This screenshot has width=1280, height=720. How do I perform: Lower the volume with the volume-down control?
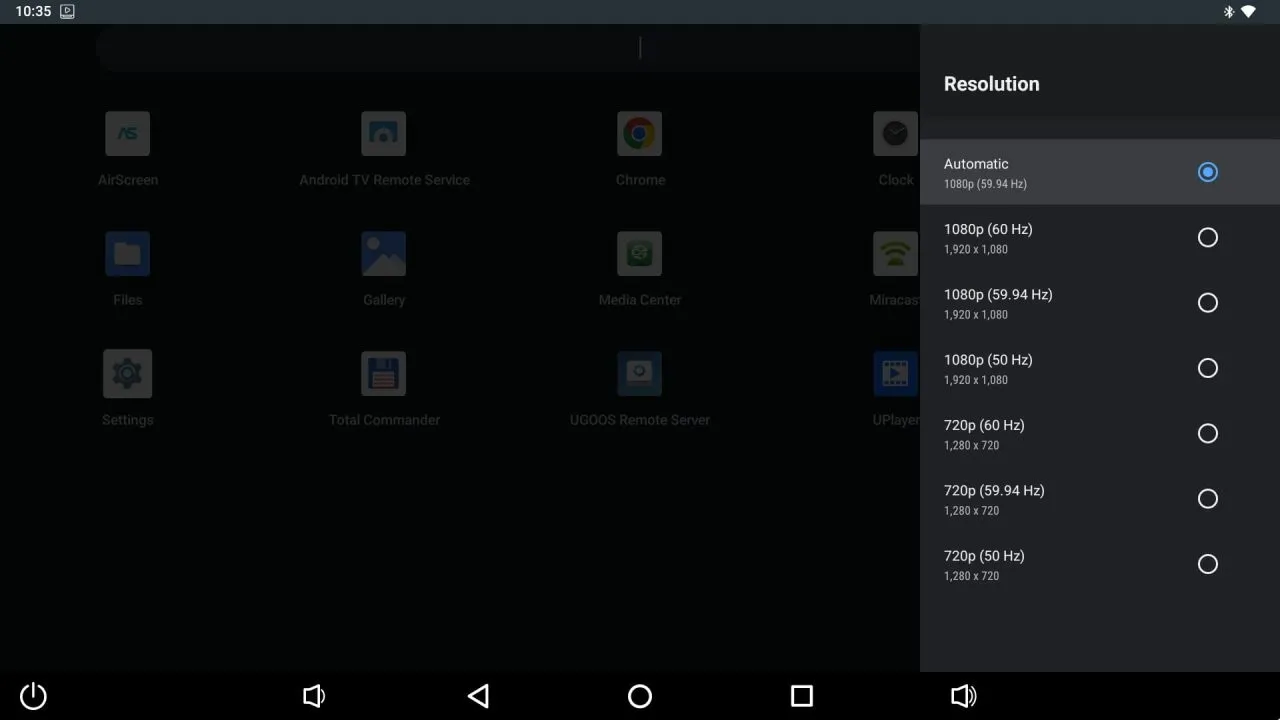(314, 696)
